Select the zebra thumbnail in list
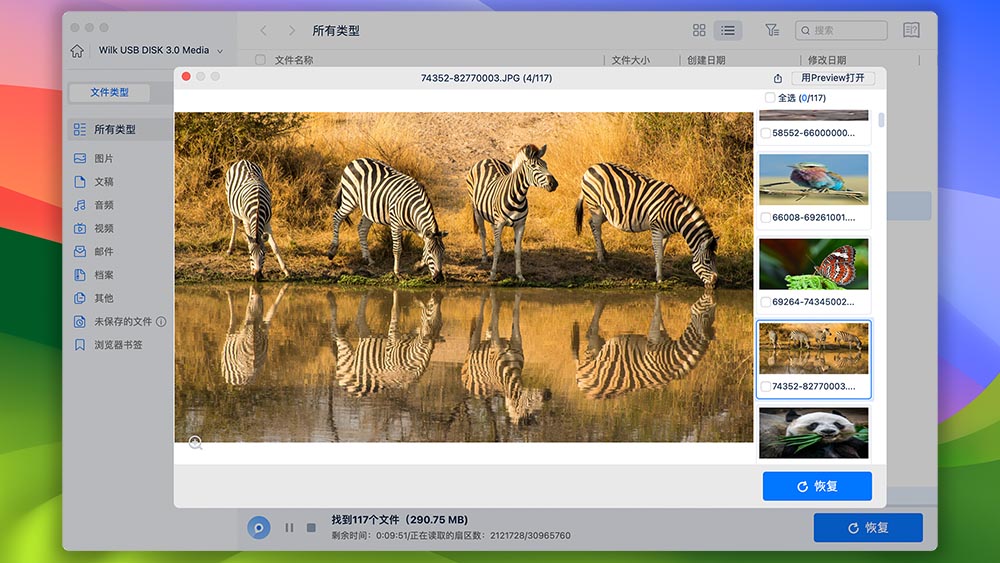1000x563 pixels. click(814, 348)
